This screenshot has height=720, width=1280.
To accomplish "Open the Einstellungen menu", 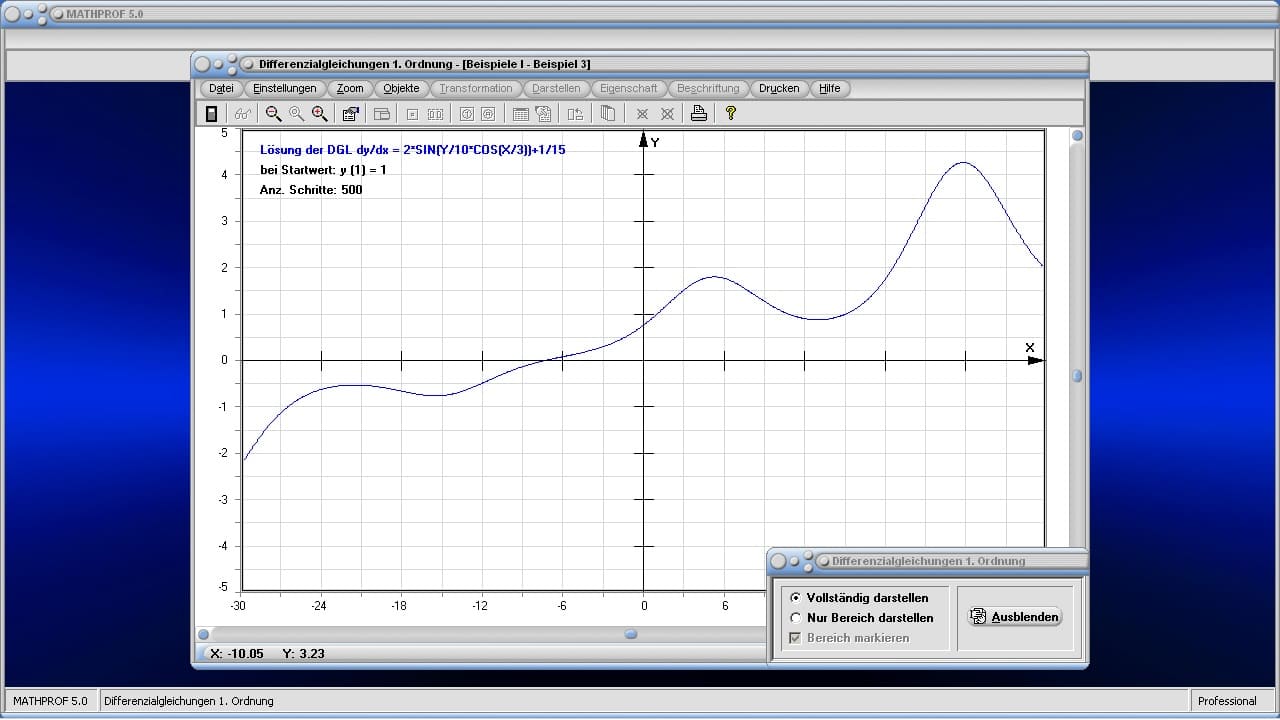I will pyautogui.click(x=284, y=88).
